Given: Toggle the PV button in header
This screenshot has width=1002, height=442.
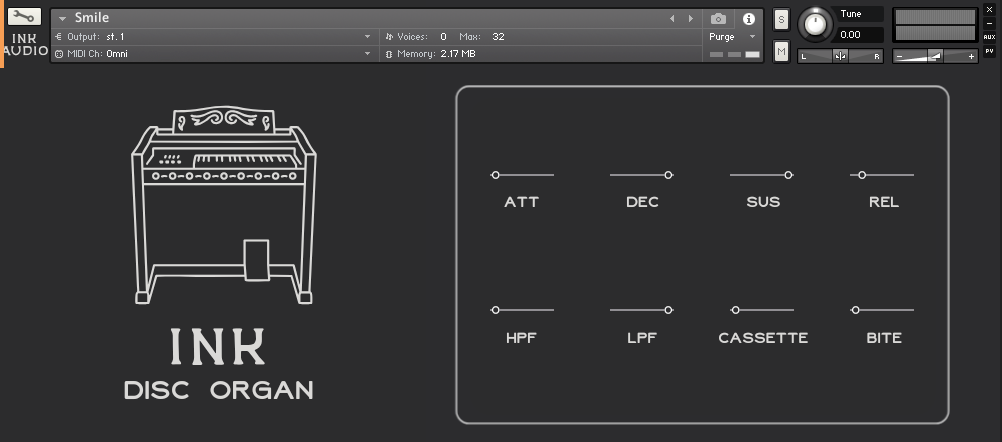Looking at the screenshot, I should 989,50.
